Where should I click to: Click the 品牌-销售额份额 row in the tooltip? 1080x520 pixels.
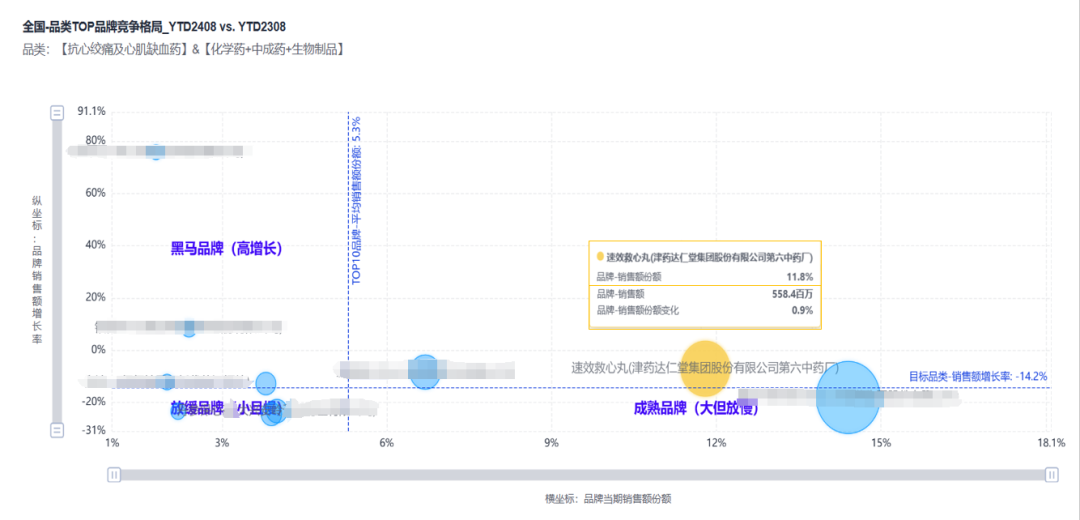[x=704, y=276]
